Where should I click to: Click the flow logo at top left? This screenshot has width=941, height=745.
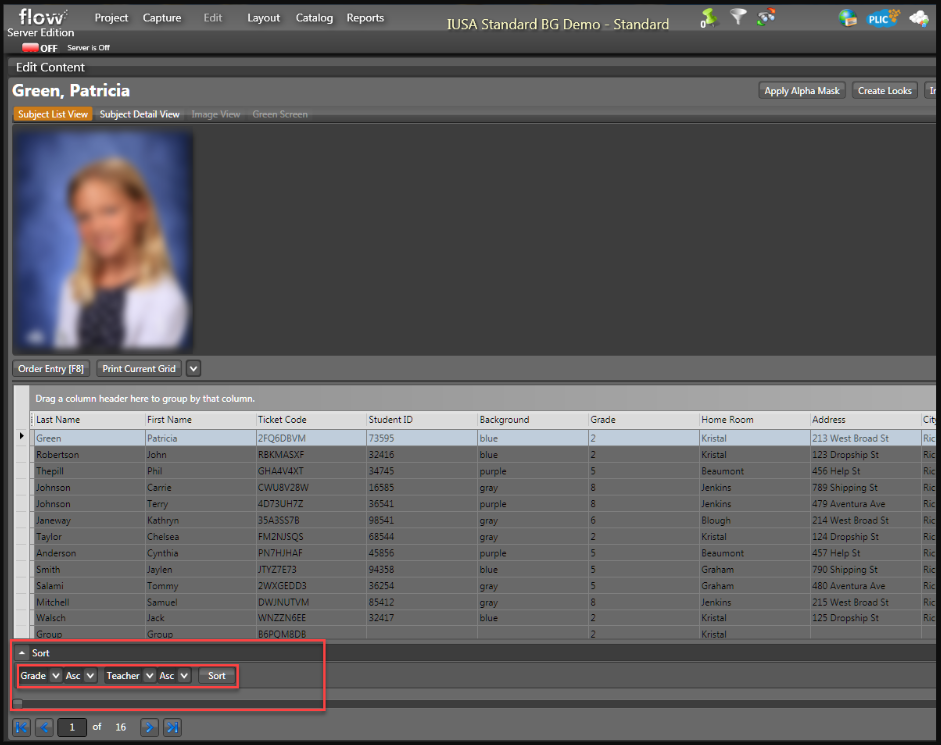[x=42, y=15]
